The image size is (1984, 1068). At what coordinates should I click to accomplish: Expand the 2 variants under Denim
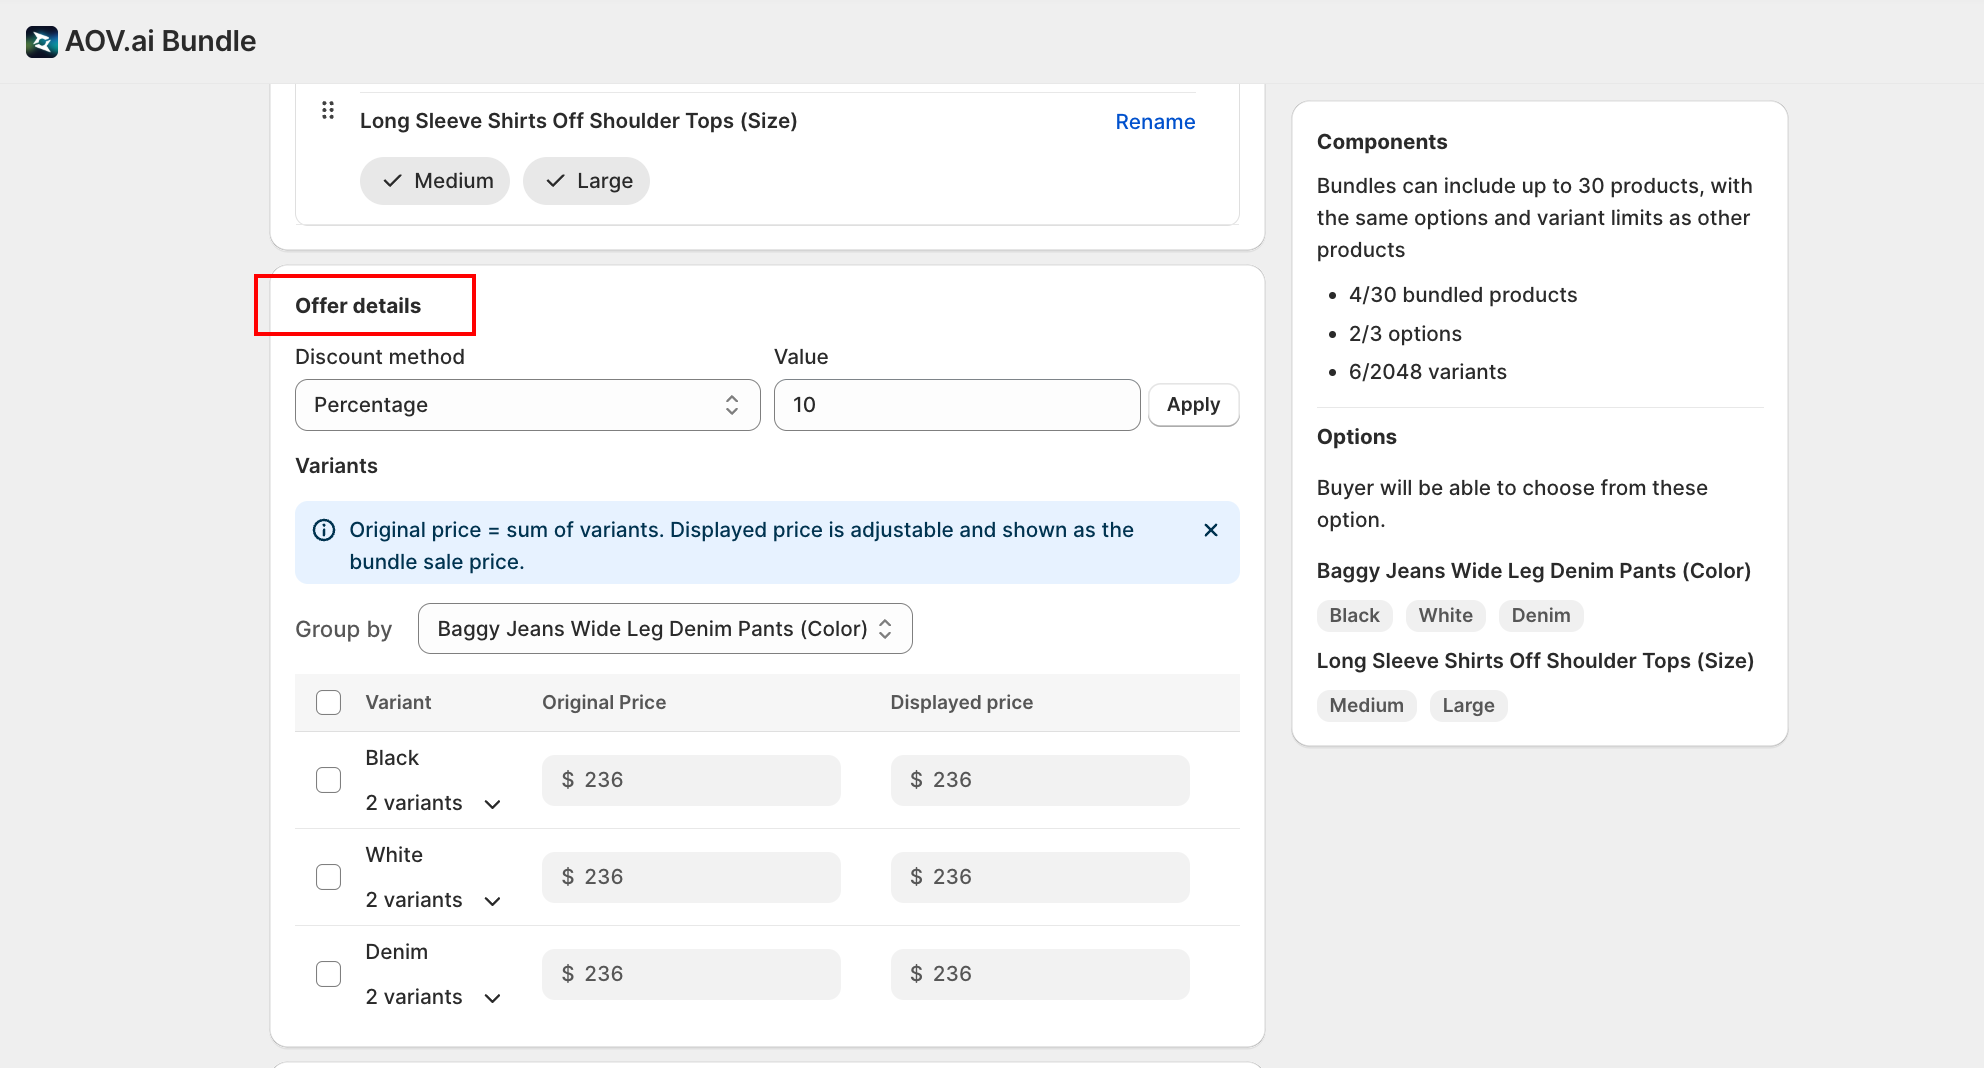point(433,997)
